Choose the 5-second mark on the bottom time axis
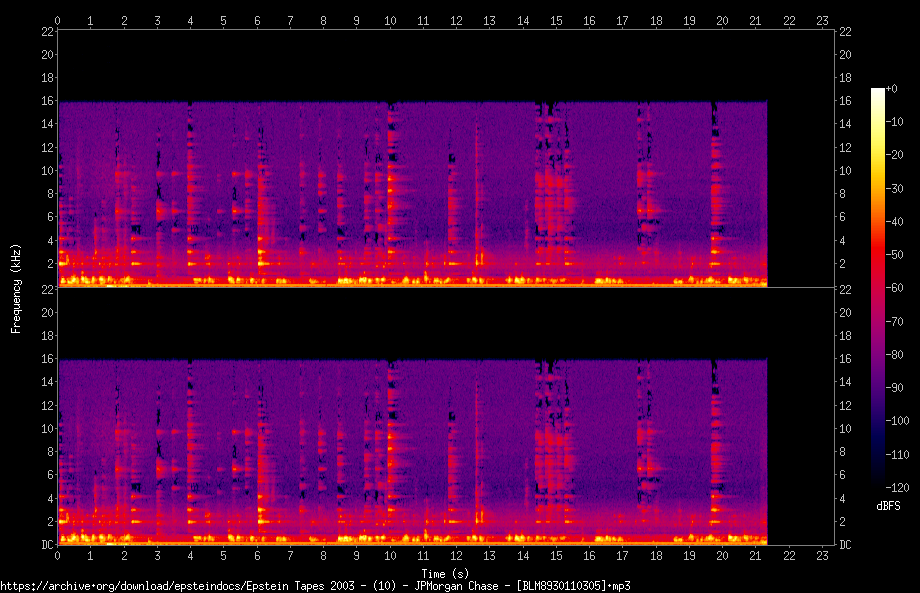 [x=224, y=554]
